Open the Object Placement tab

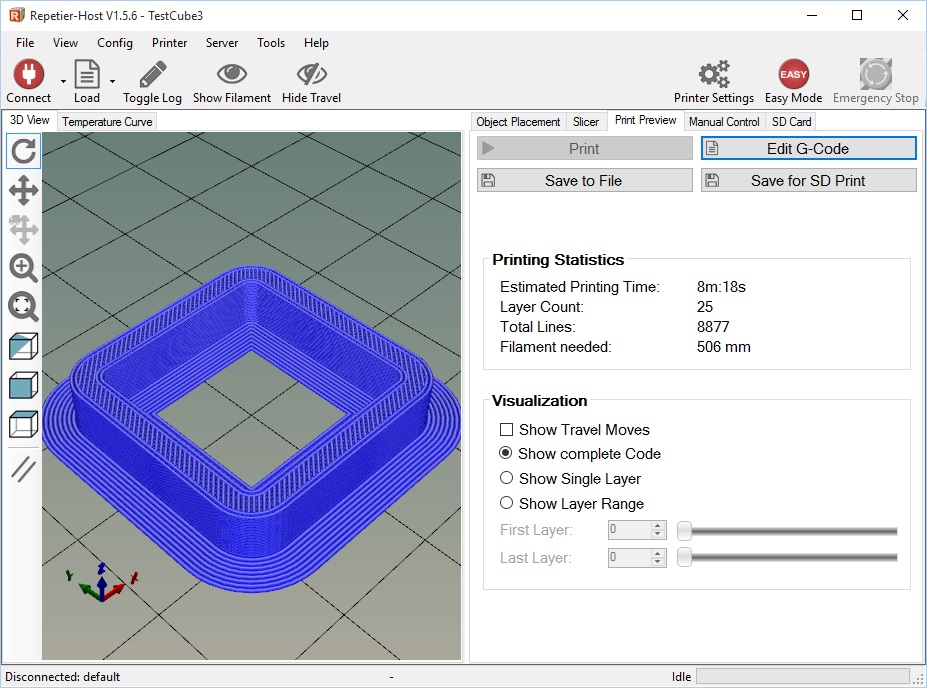point(518,122)
